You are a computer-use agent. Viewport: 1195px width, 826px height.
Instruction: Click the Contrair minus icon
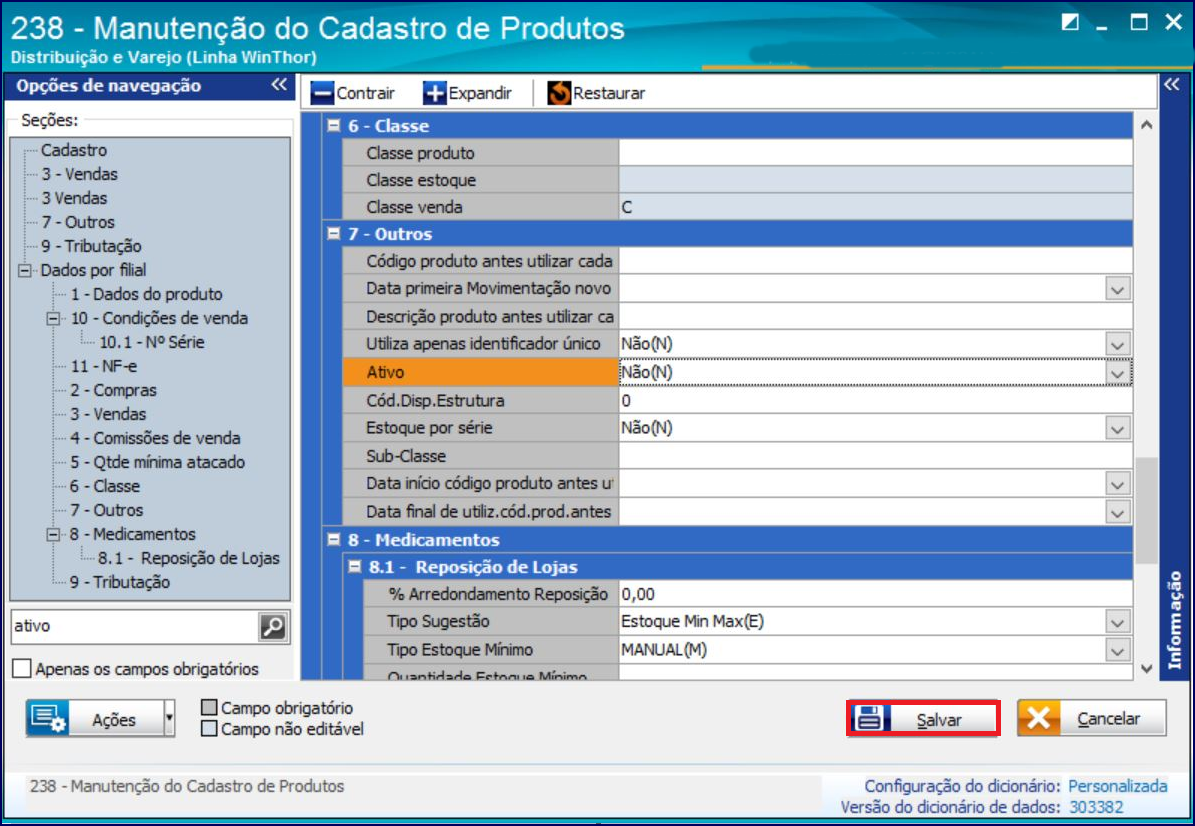pyautogui.click(x=322, y=94)
